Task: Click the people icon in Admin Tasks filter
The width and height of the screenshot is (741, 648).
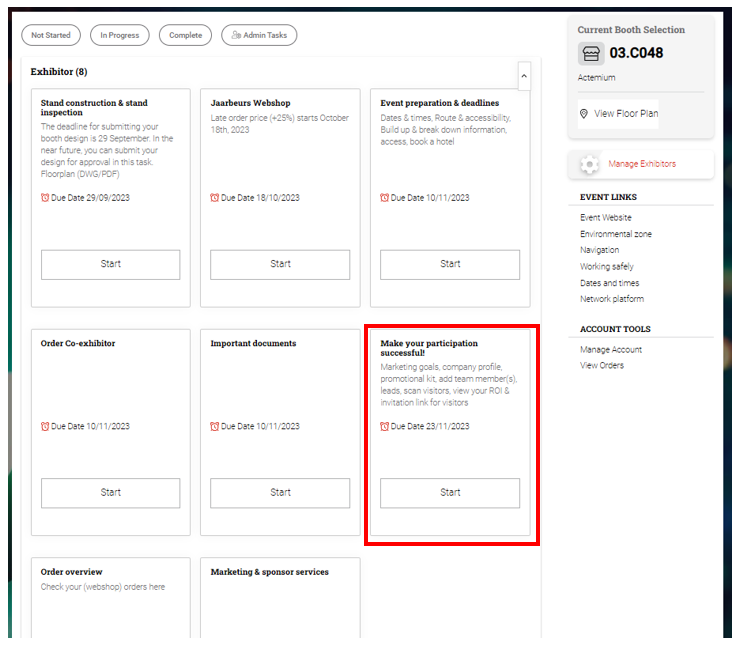Action: 236,35
